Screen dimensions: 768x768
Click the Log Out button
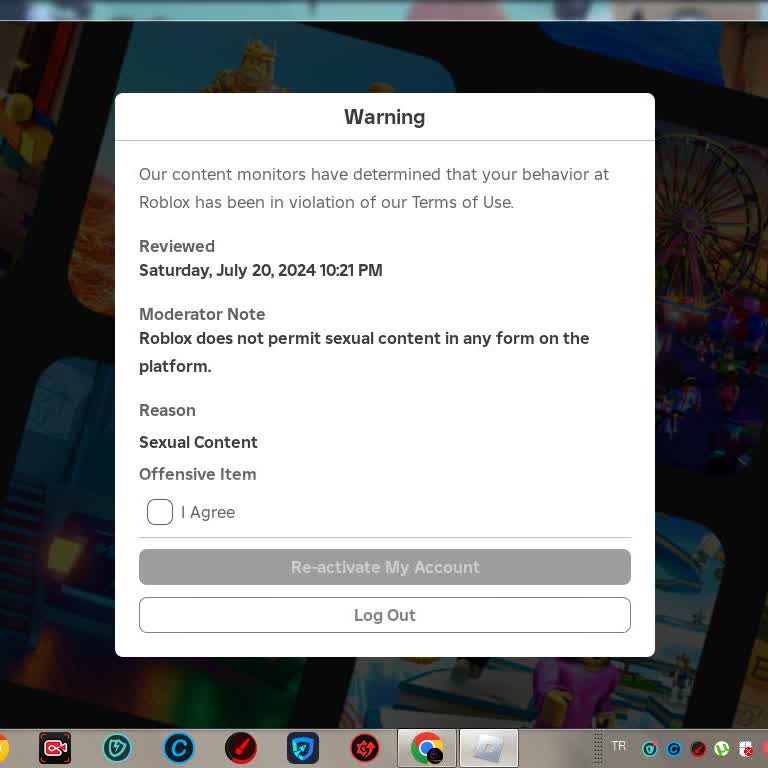point(384,615)
